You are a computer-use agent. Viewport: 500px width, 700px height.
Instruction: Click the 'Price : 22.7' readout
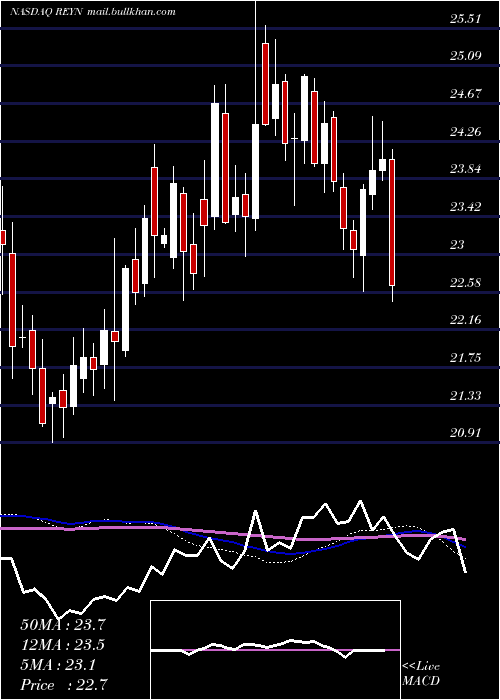tap(64, 685)
